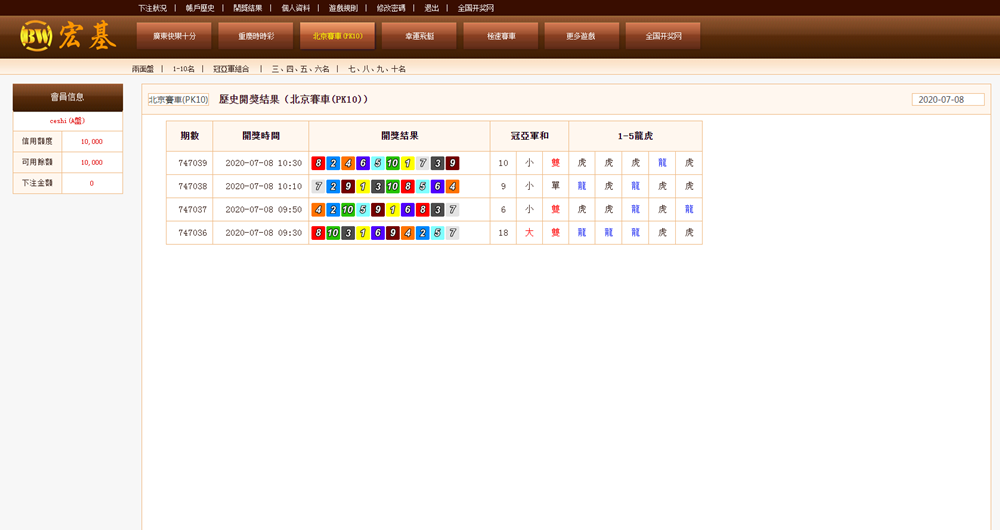Screen dimensions: 1000x530
Task: Open the 極速賽車 game tab
Action: 500,36
